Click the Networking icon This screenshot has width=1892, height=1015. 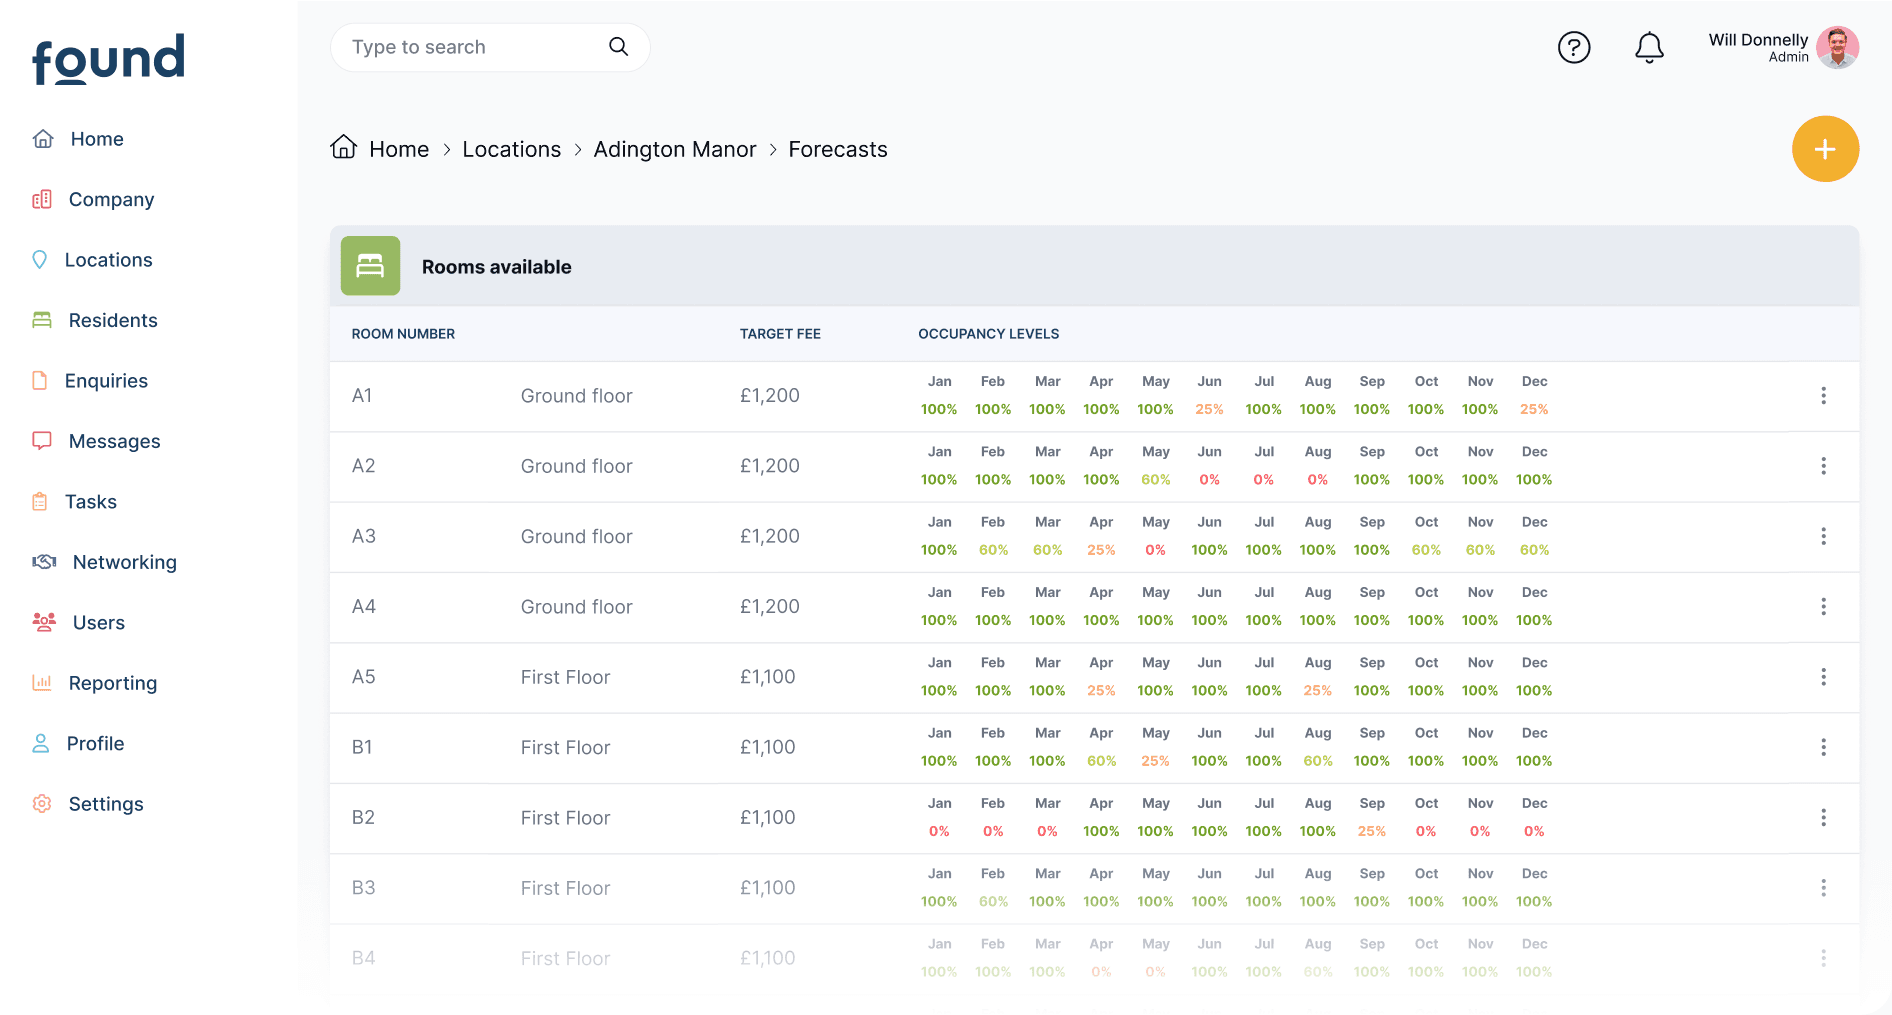tap(43, 561)
